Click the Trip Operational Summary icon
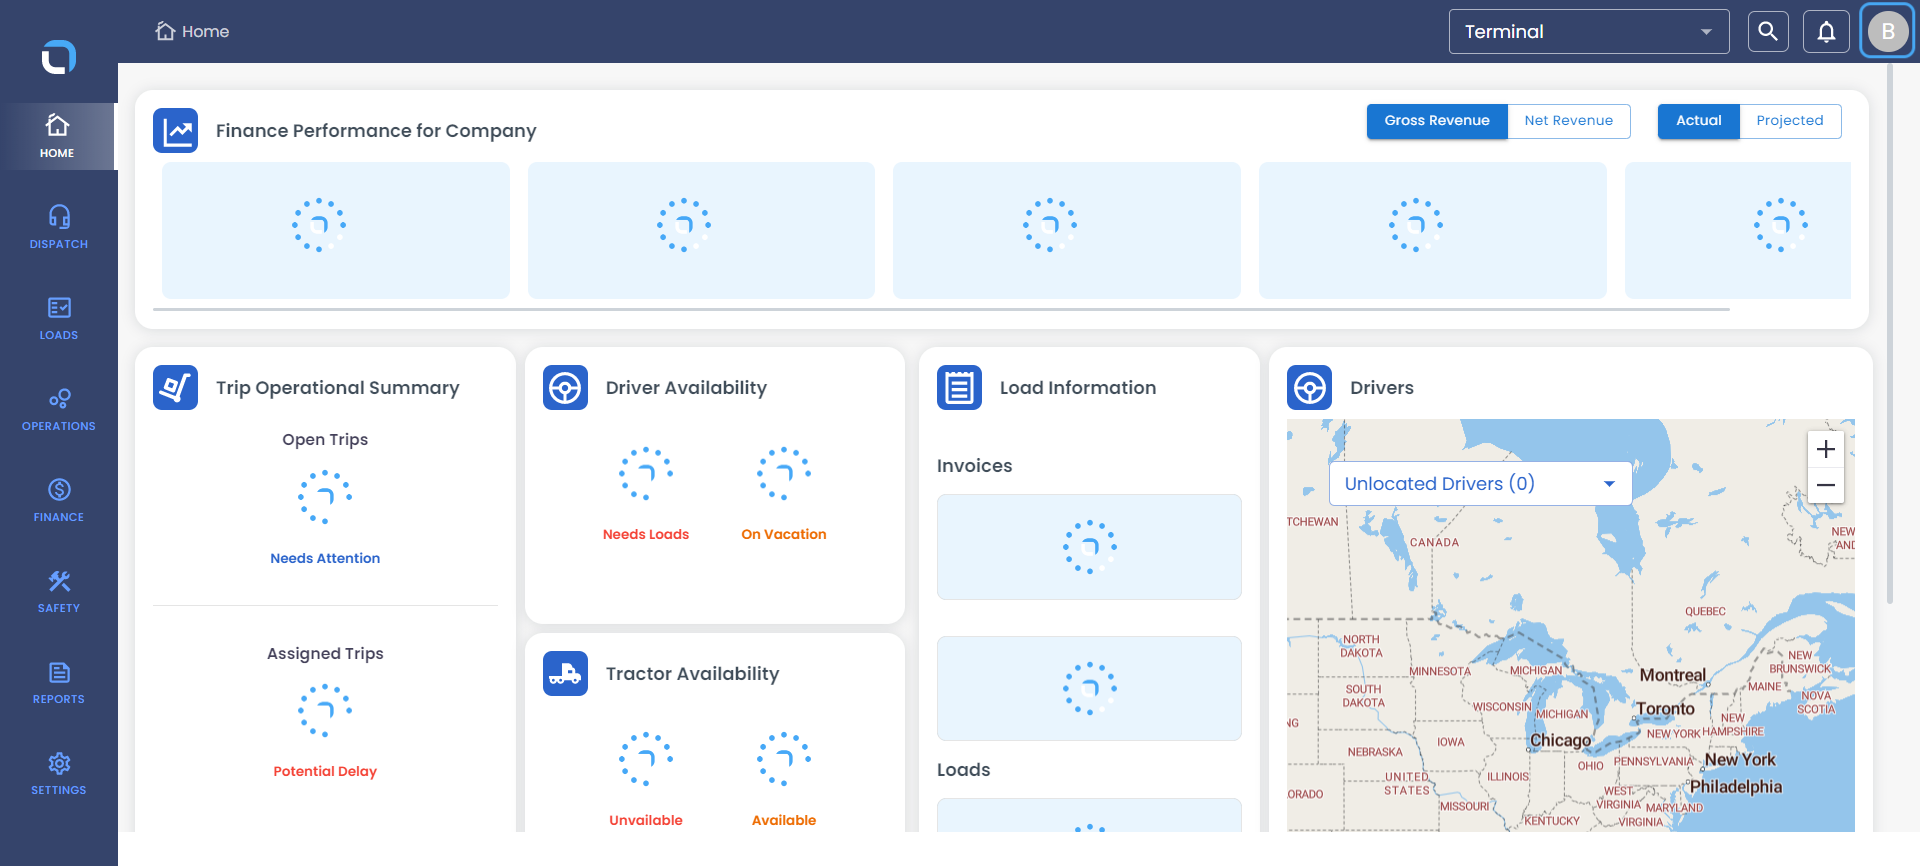The height and width of the screenshot is (866, 1920). click(x=176, y=388)
